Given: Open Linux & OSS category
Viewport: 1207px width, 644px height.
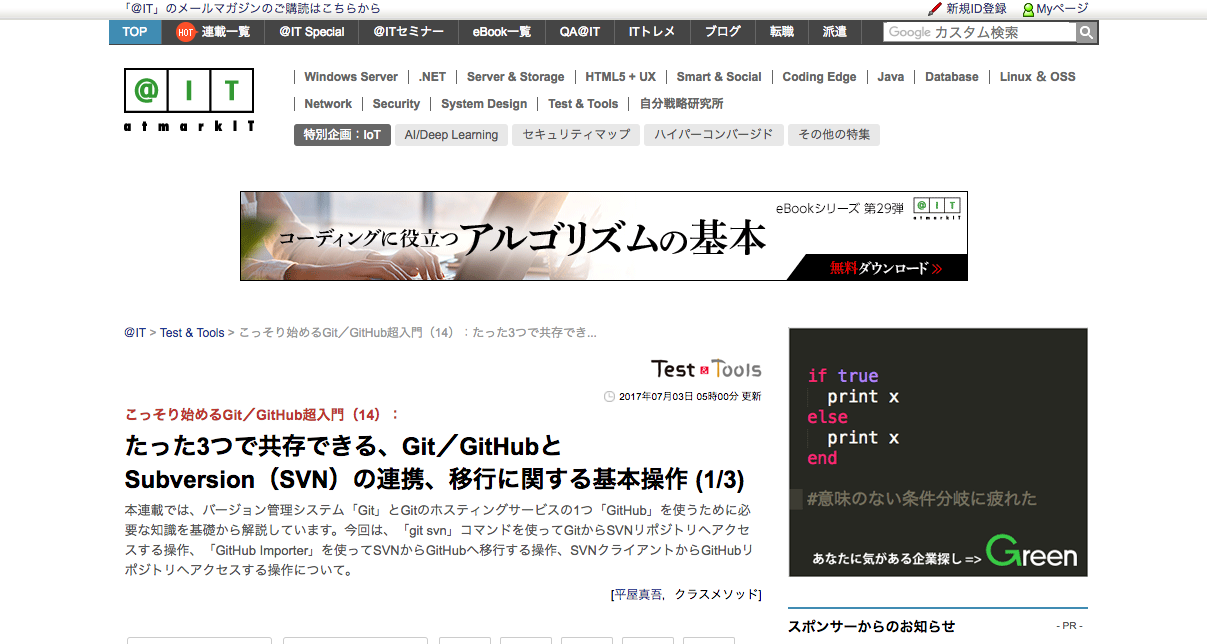Looking at the screenshot, I should point(1038,77).
